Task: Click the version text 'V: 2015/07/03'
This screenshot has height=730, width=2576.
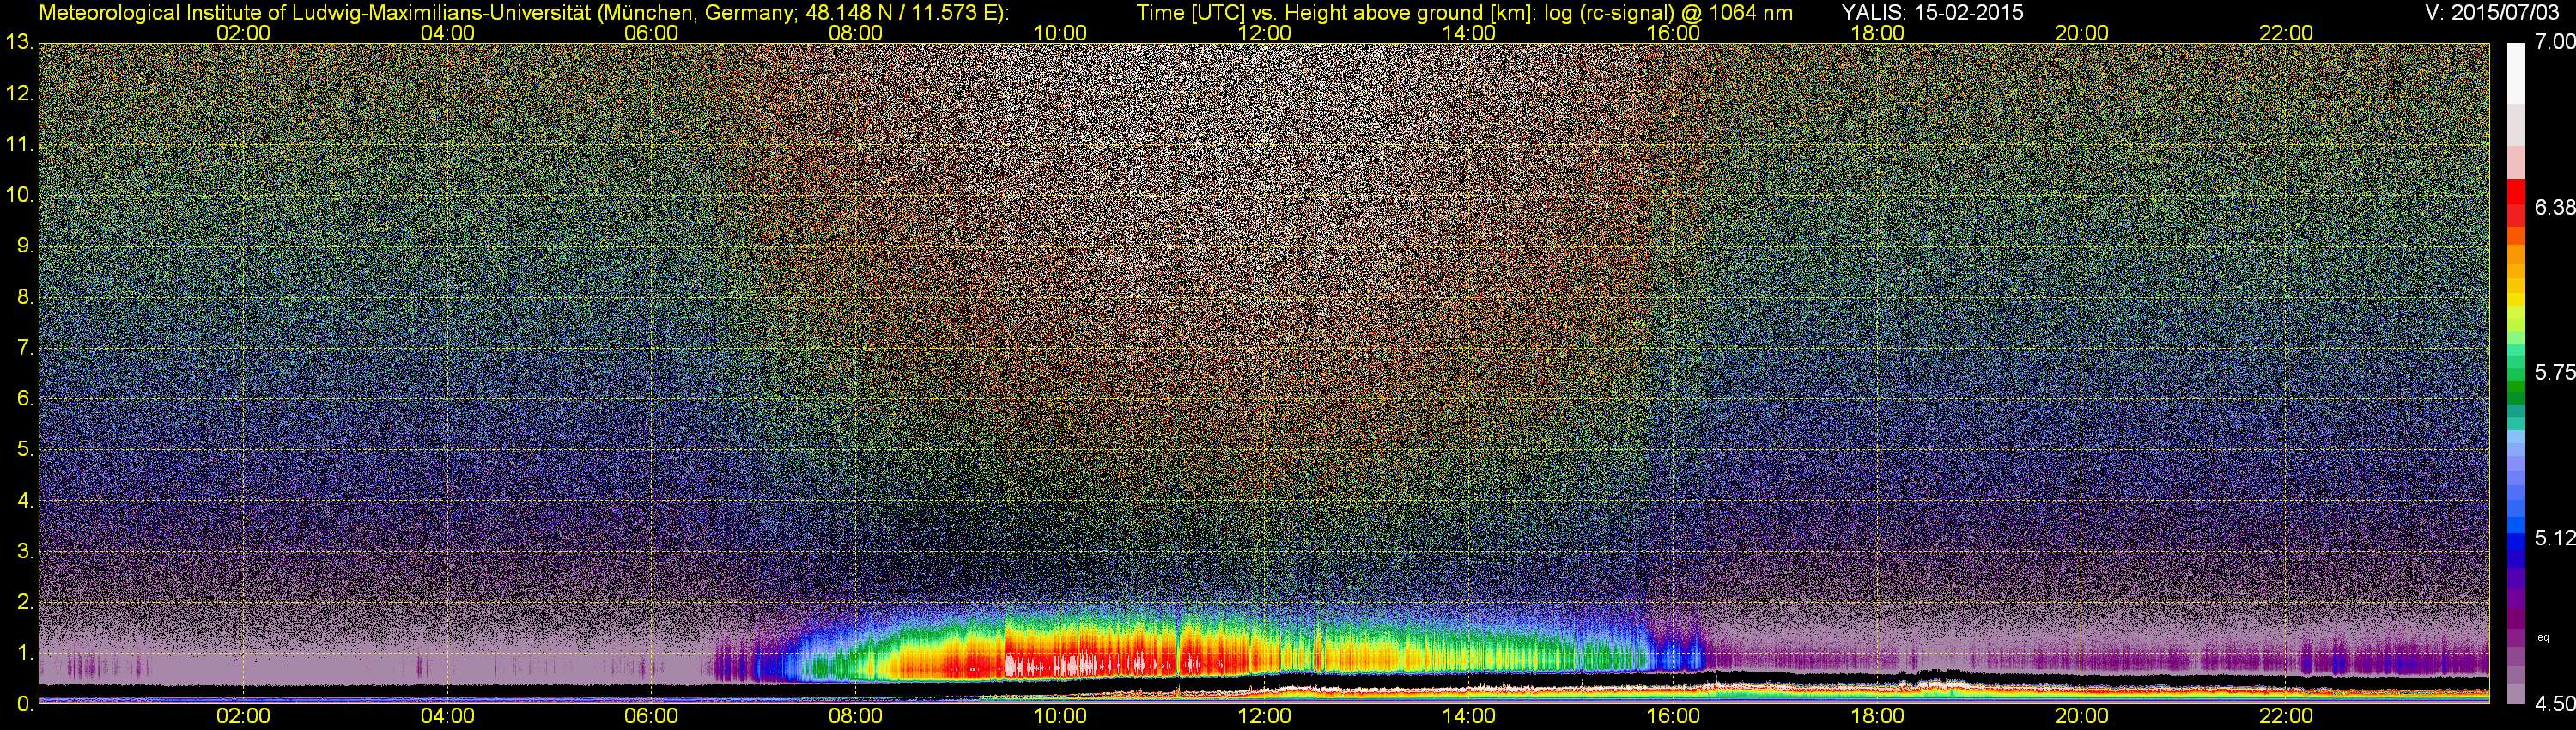Action: click(2490, 13)
